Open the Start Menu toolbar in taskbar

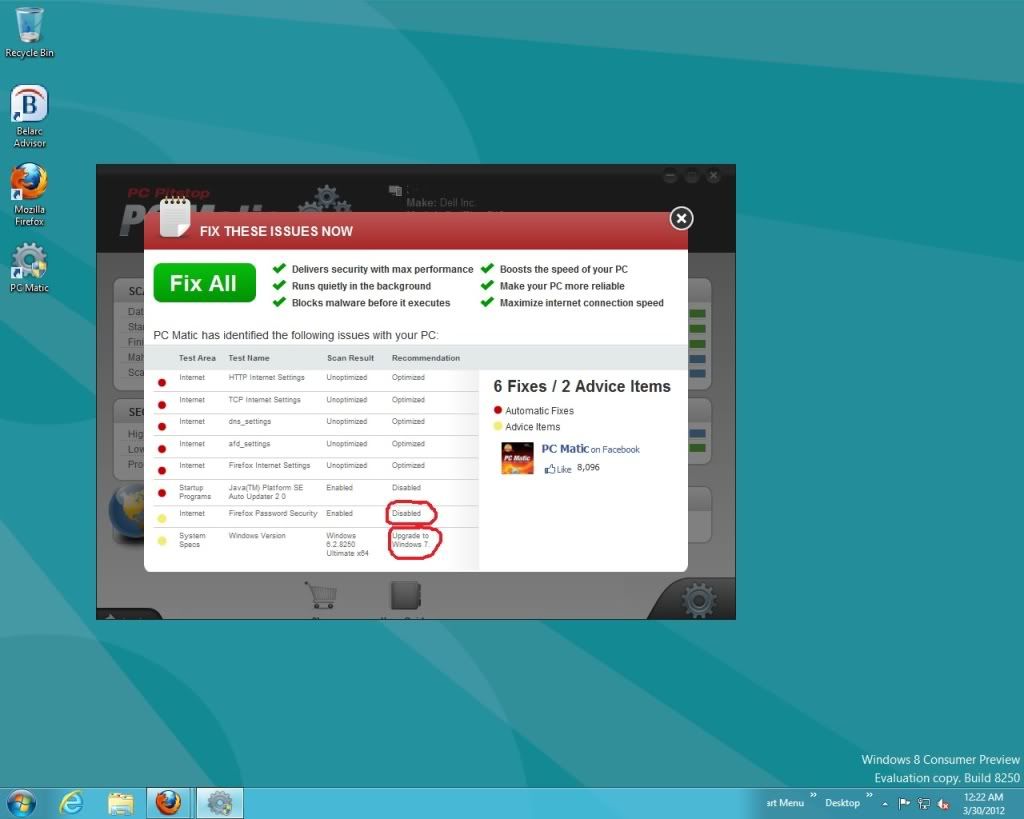tap(785, 803)
